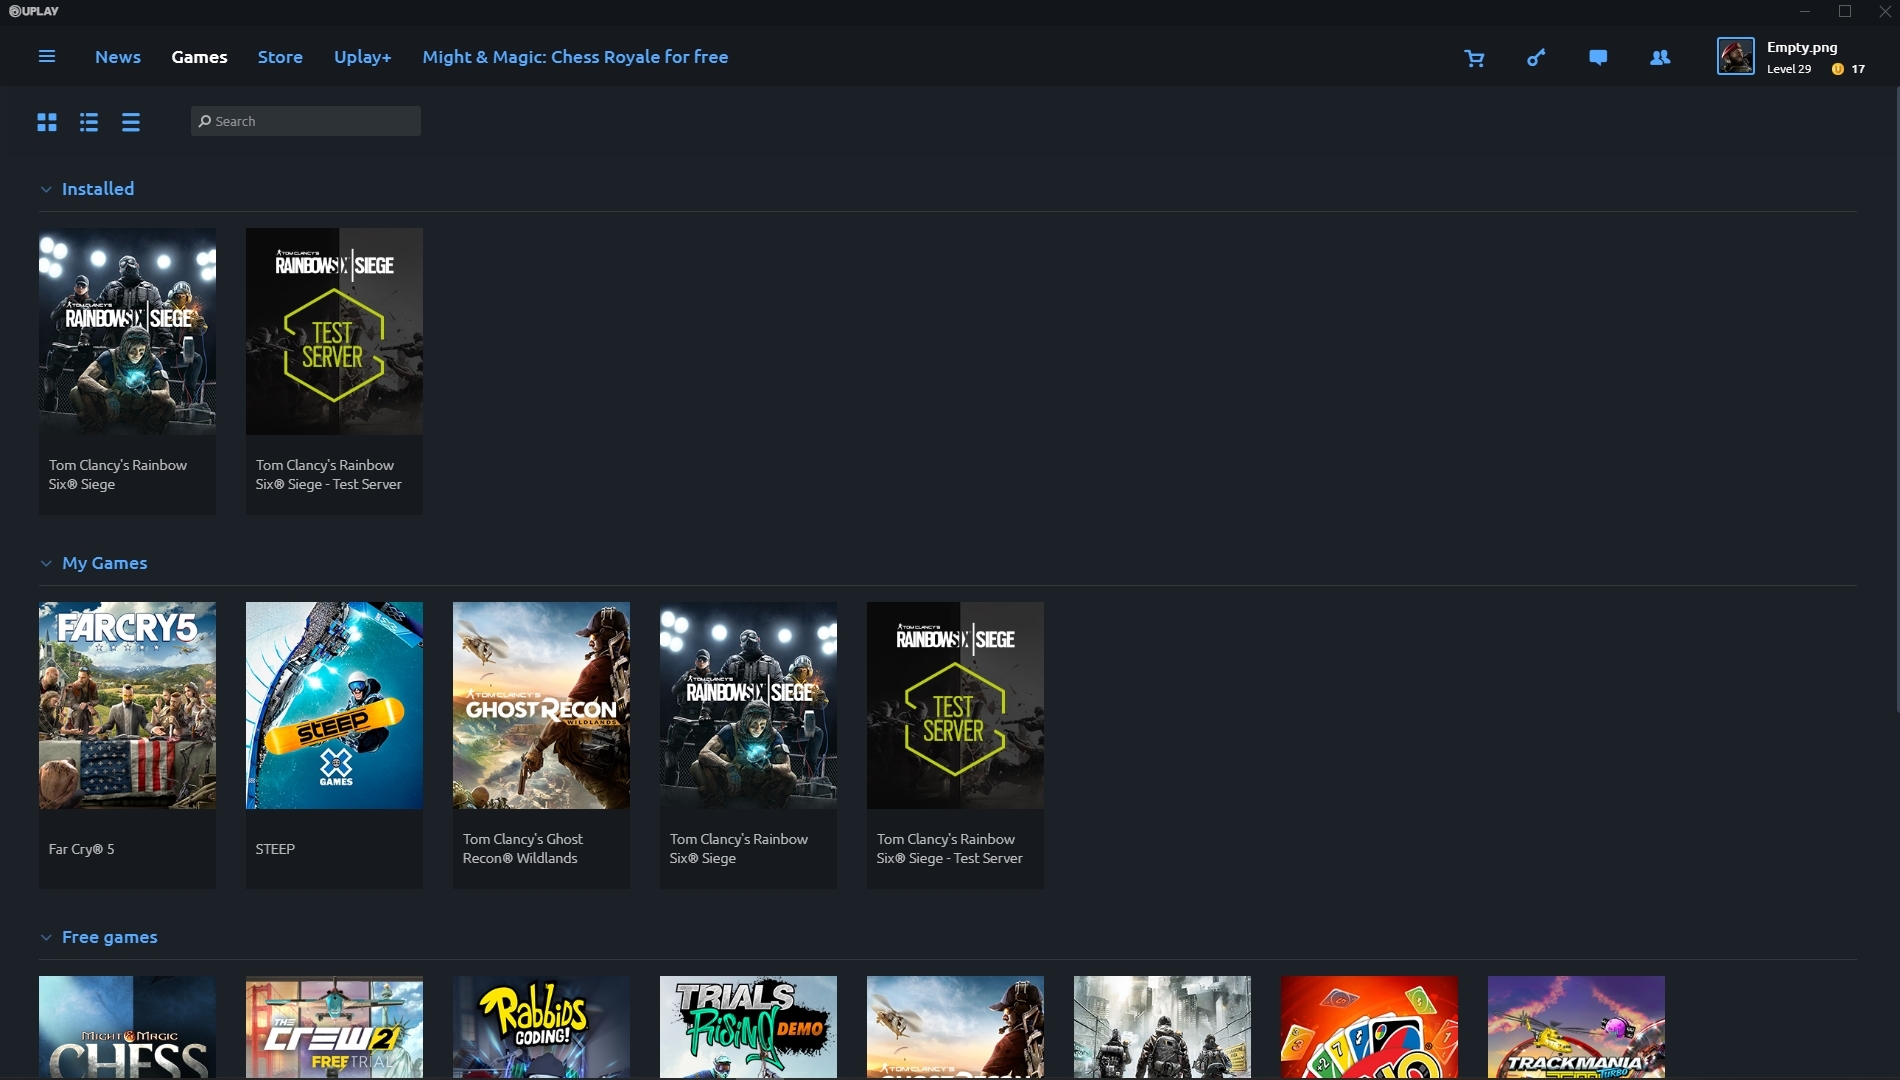Open the STEEP game cover
The height and width of the screenshot is (1080, 1900).
click(334, 705)
